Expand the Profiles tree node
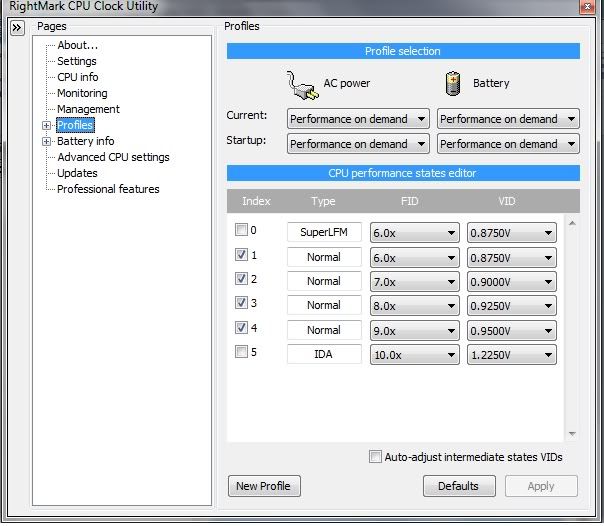604x526 pixels. 46,126
